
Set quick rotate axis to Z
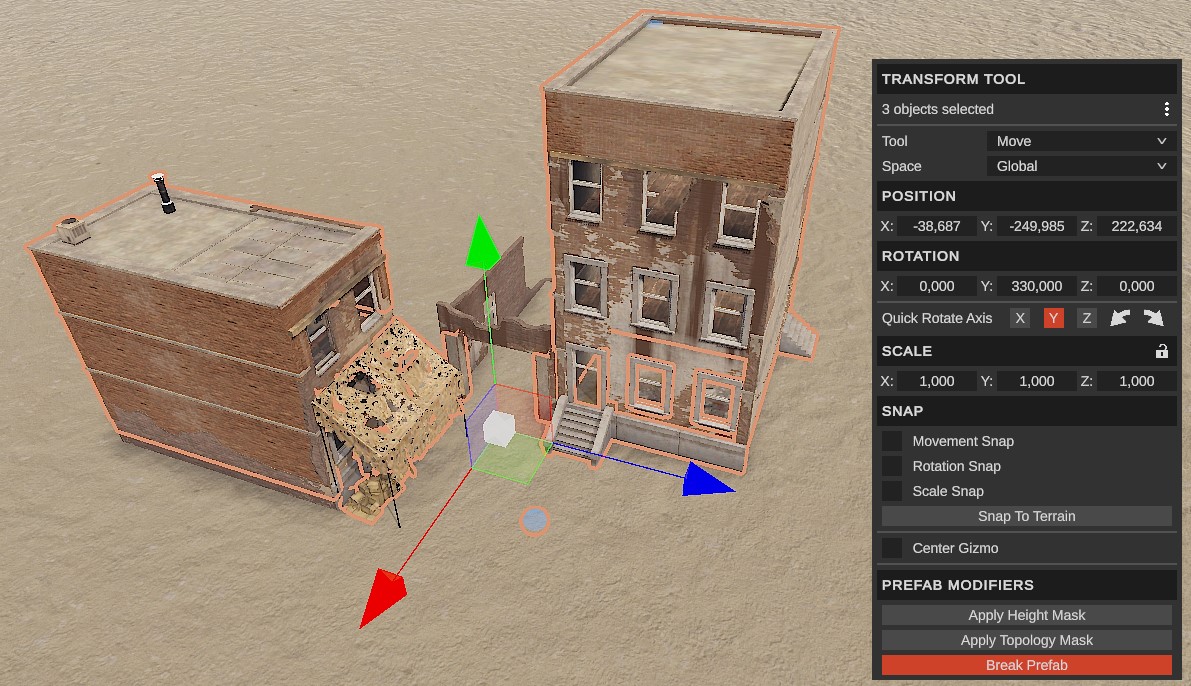coord(1086,318)
